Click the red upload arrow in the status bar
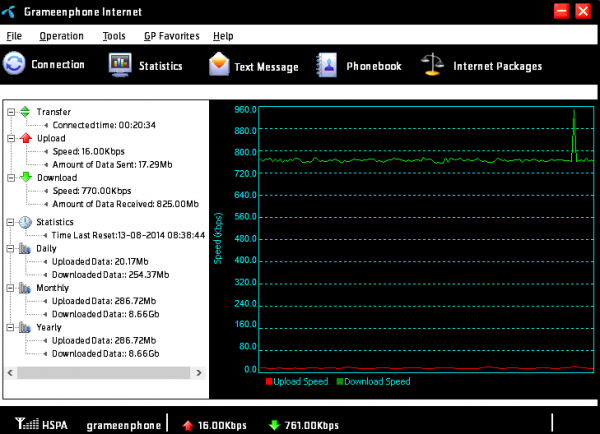600x434 pixels. click(188, 425)
